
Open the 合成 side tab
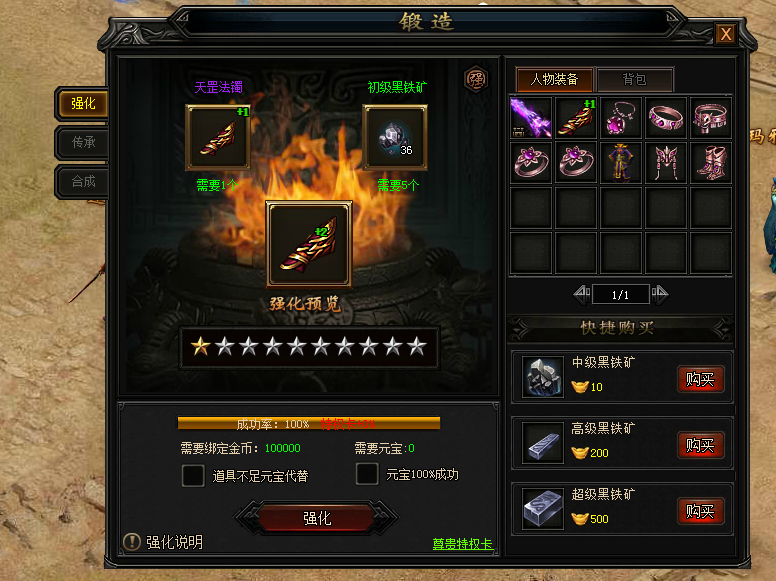point(83,182)
